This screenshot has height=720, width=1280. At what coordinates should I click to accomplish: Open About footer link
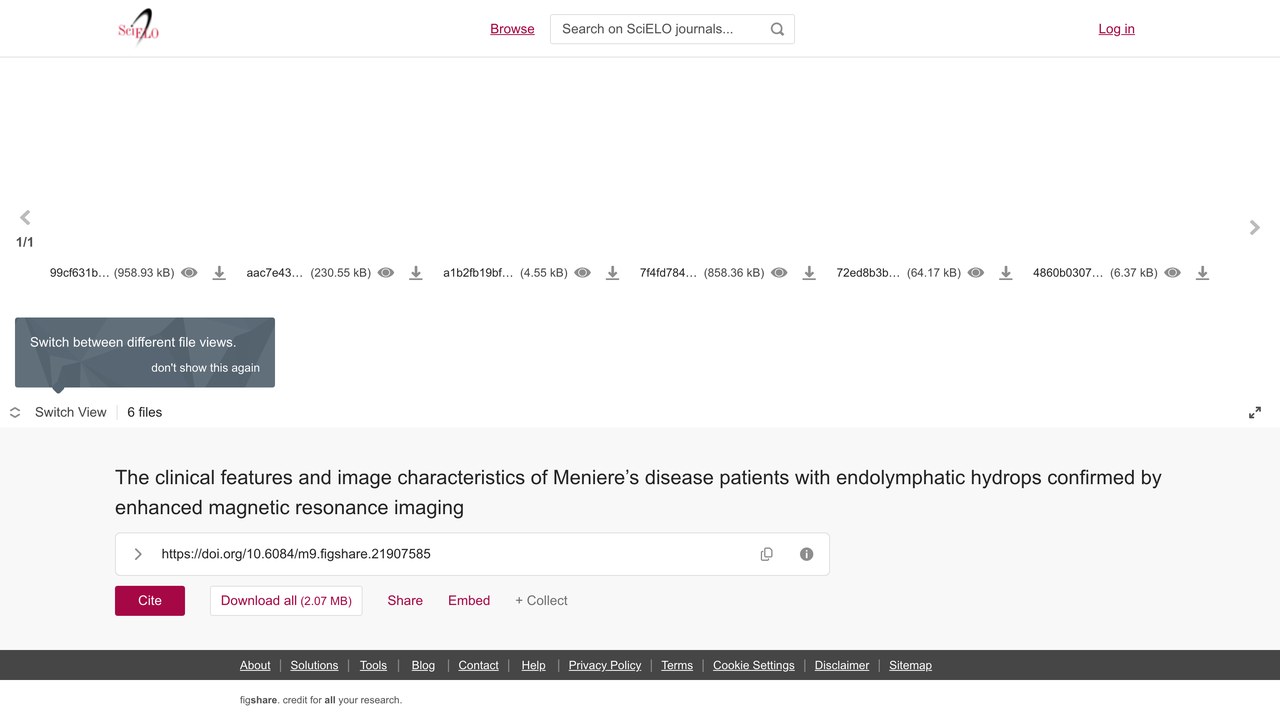(255, 665)
